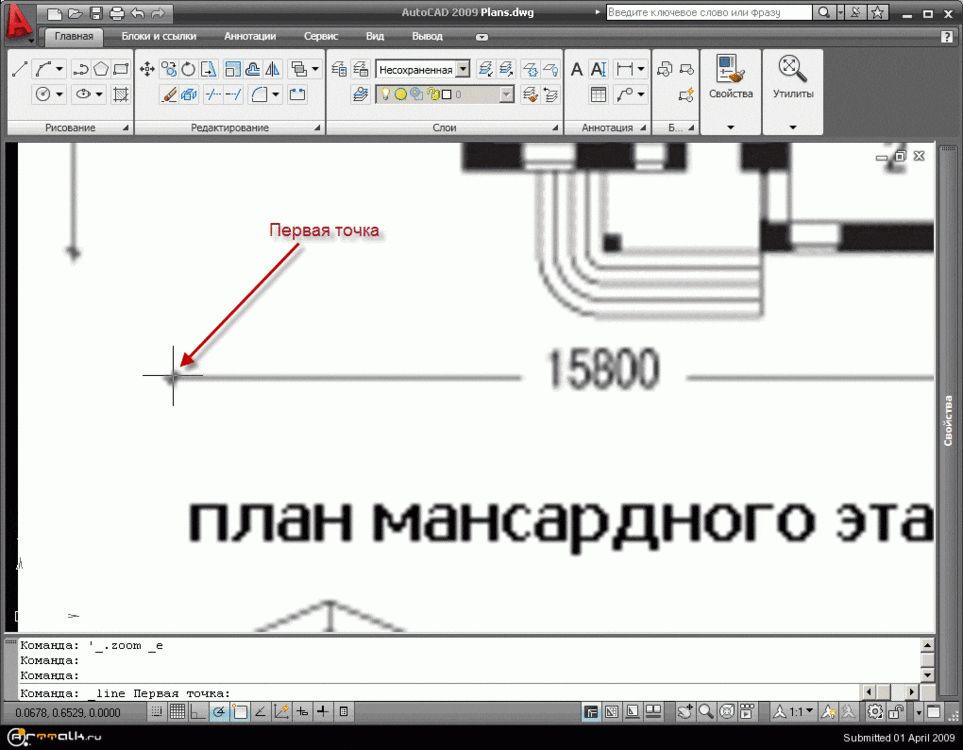The width and height of the screenshot is (963, 750).
Task: Open the Несохраненная layer state dropdown
Action: pyautogui.click(x=461, y=69)
